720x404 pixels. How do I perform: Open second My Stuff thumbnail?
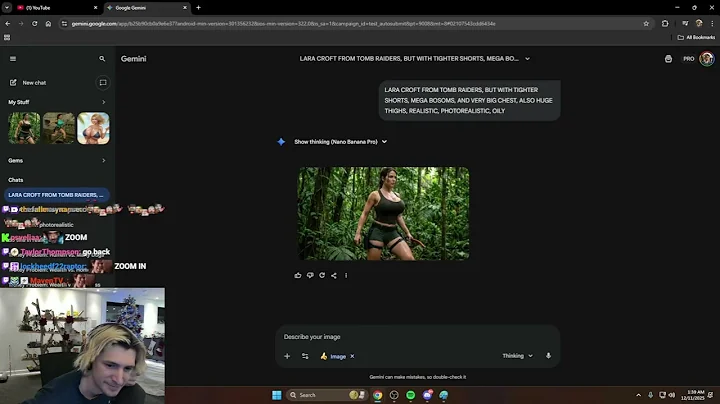[x=59, y=128]
